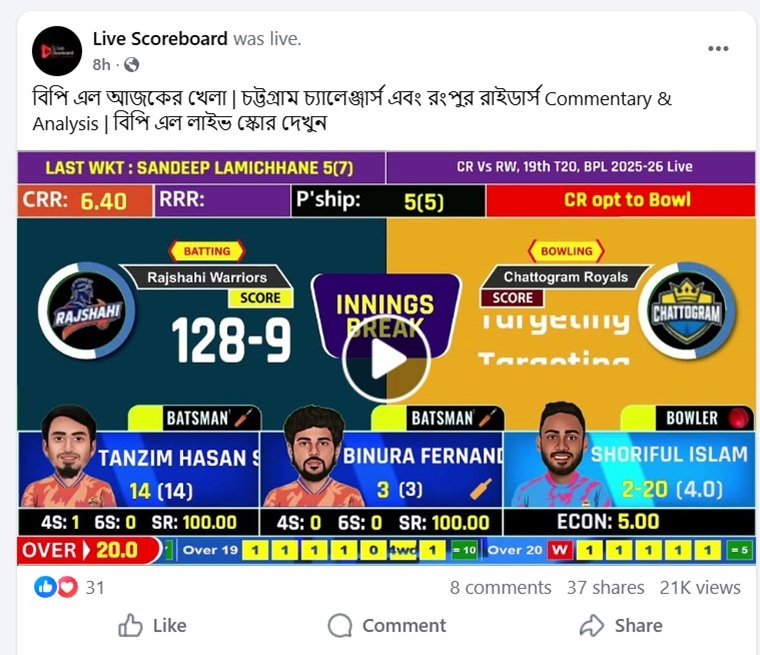Click the public globe audience icon

[131, 64]
